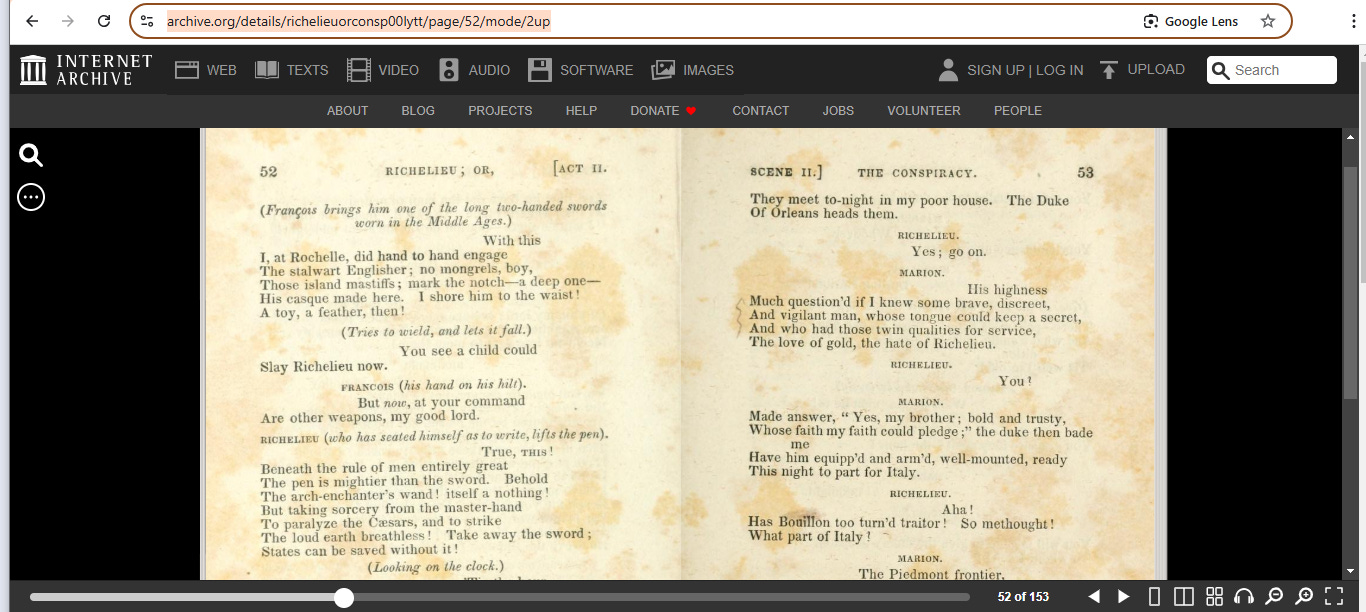Screen dimensions: 1366x612
Task: Zoom in on the book
Action: pos(1304,597)
